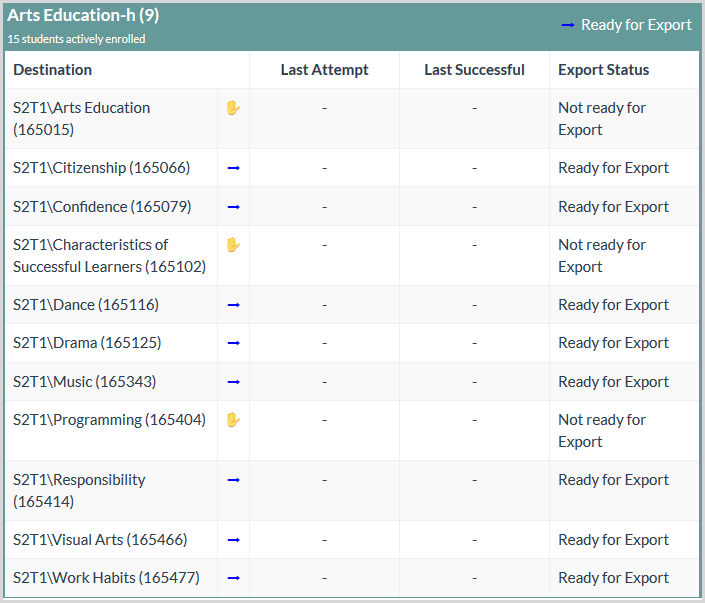Click the export arrow for Drama
The width and height of the screenshot is (705, 603).
click(x=234, y=343)
